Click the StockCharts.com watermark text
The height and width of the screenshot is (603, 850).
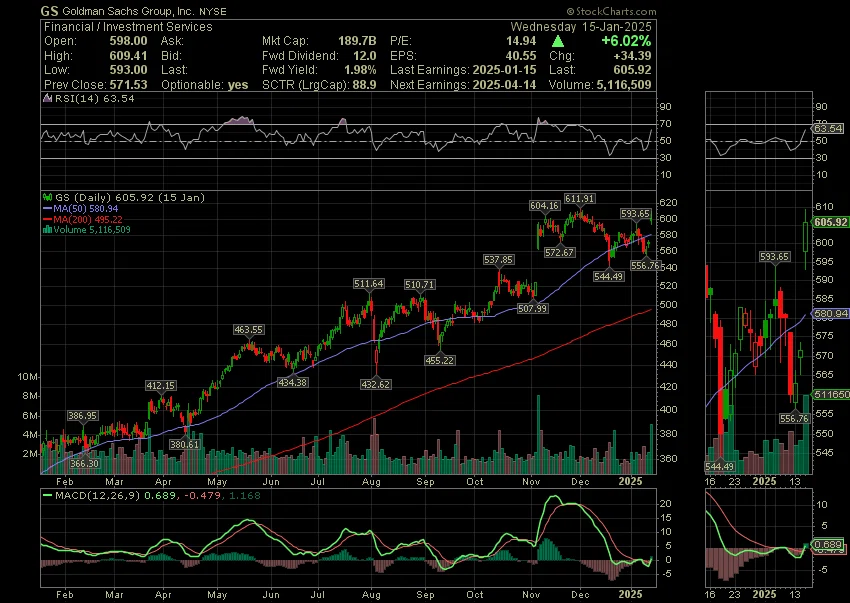pos(611,11)
